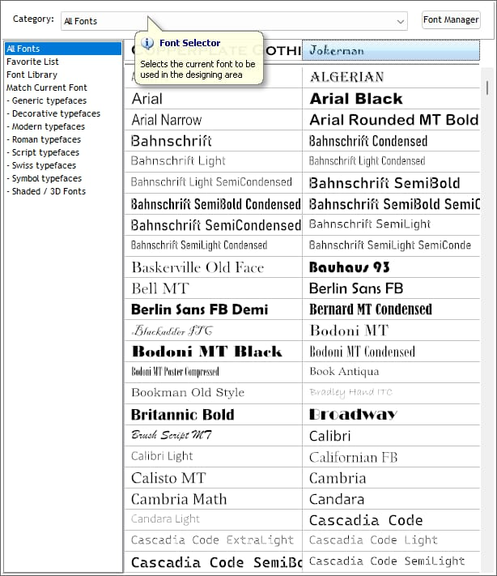The width and height of the screenshot is (497, 576).
Task: Pick the Bahnschrift SemiBold font
Action: coord(391,183)
